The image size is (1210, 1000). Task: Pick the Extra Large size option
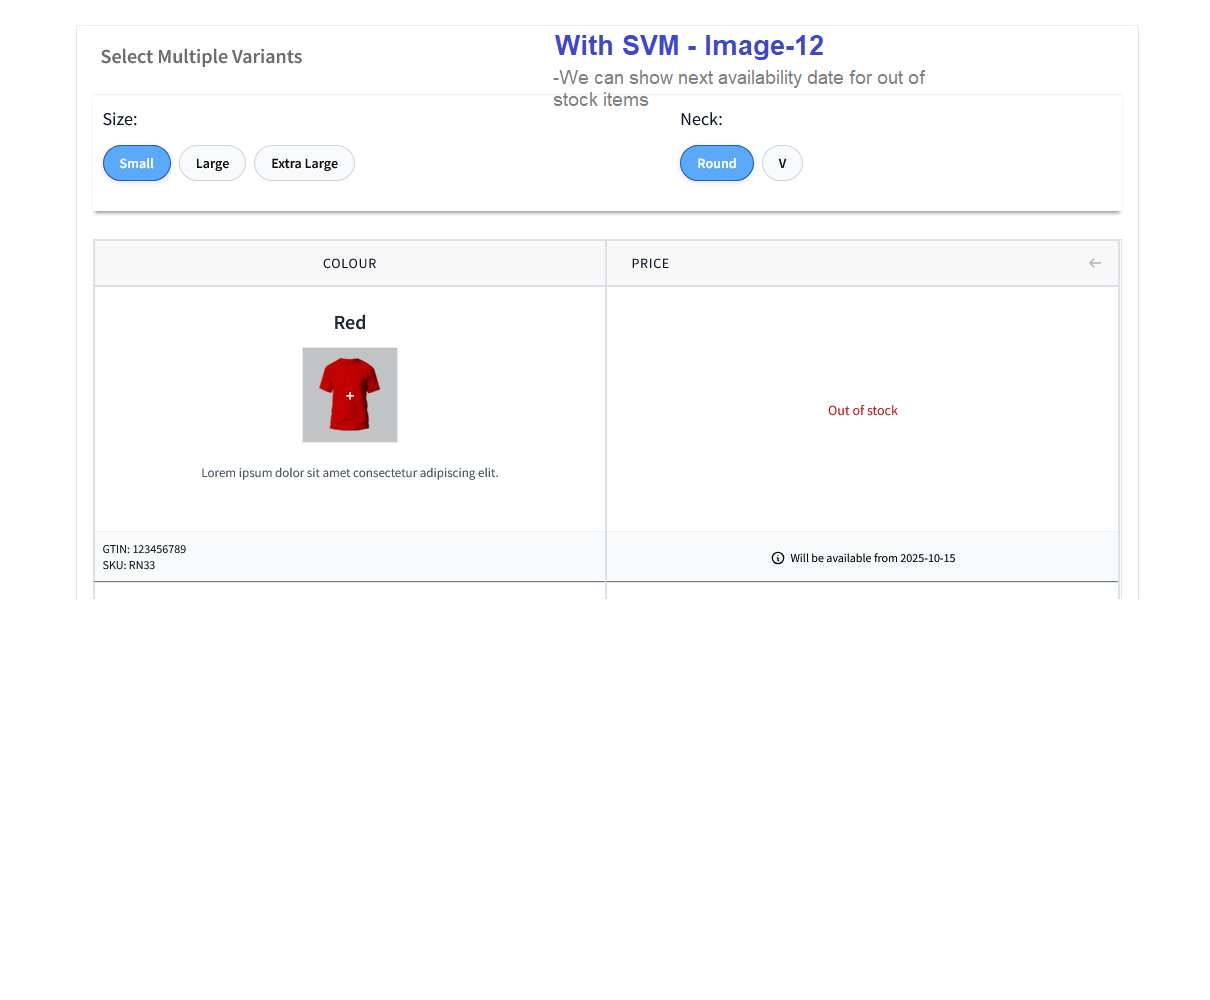304,163
